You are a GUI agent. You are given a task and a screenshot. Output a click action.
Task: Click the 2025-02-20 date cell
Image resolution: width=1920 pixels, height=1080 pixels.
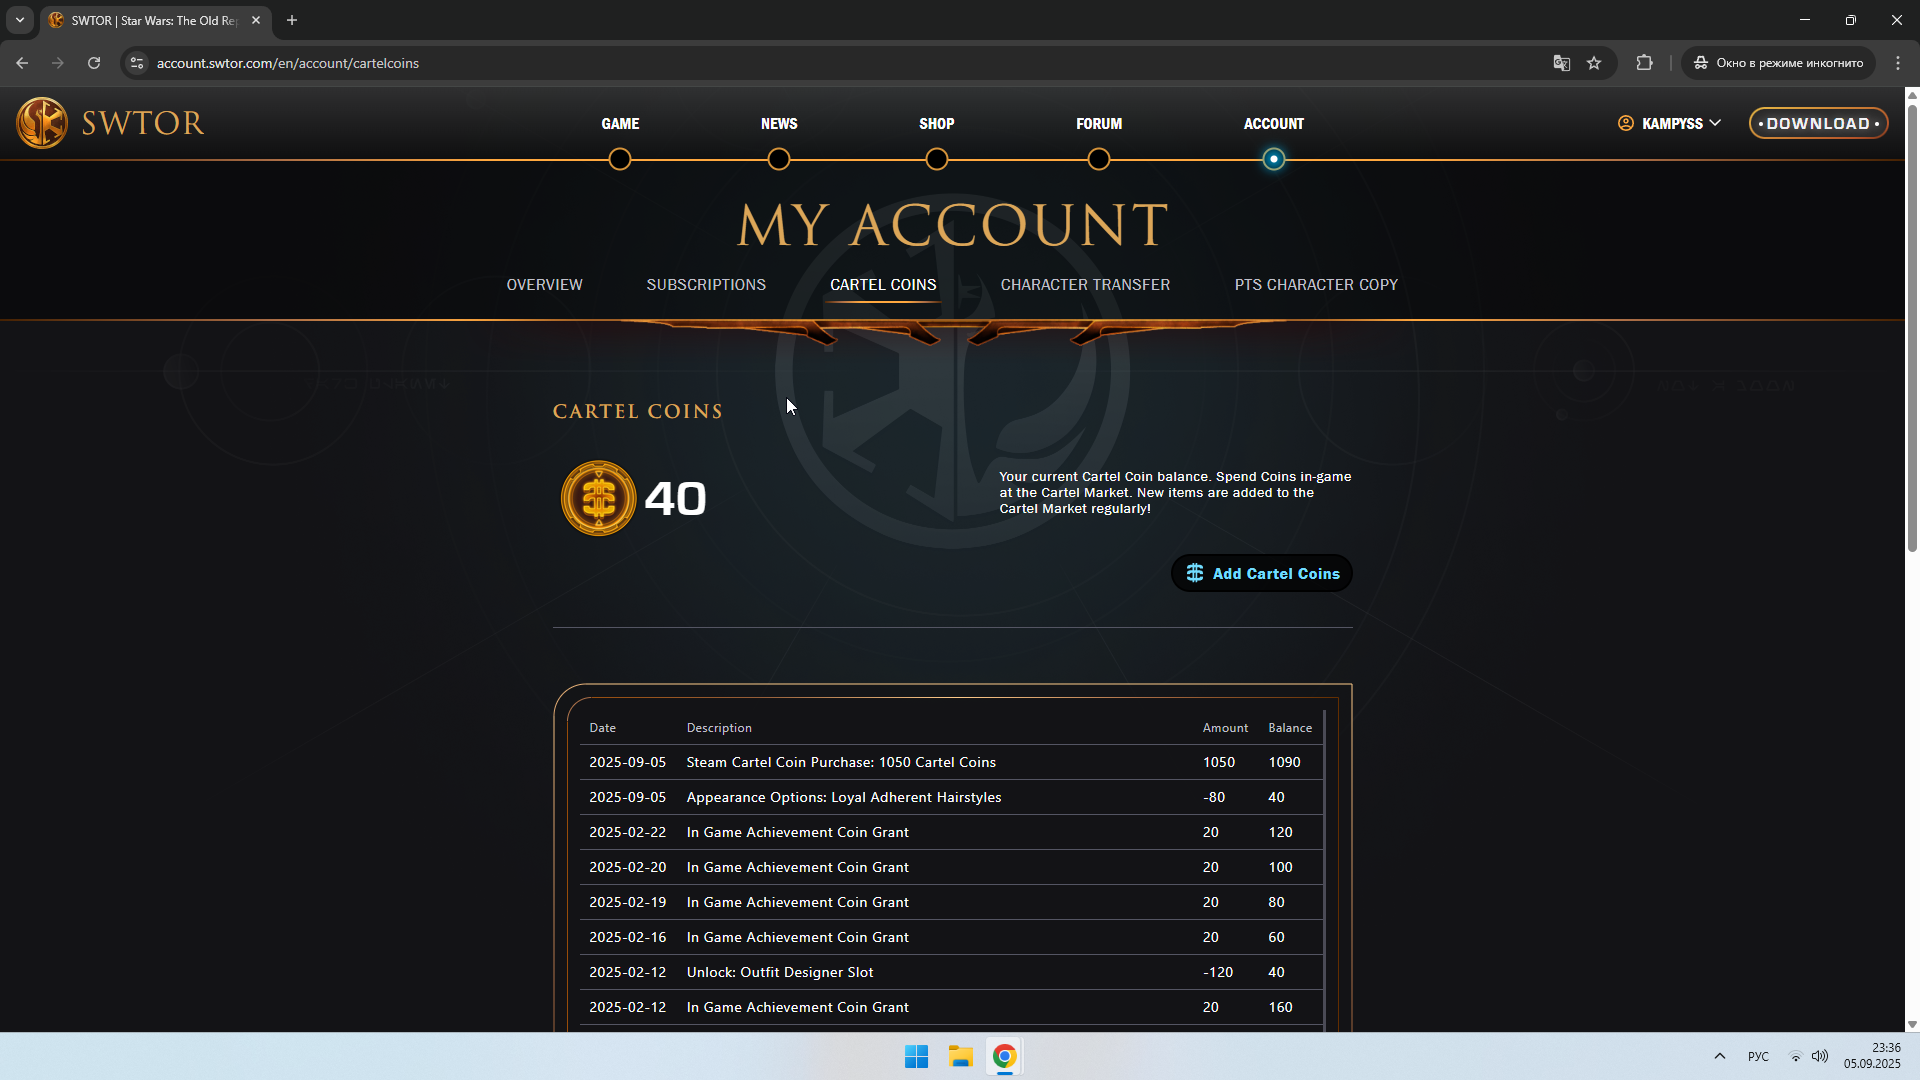627,867
